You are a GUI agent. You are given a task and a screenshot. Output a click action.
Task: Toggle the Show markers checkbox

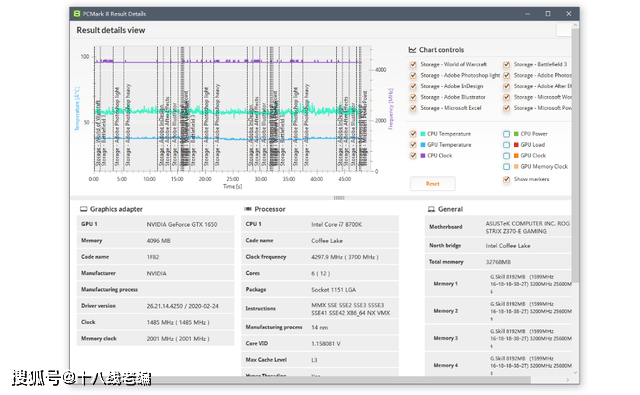(x=507, y=179)
